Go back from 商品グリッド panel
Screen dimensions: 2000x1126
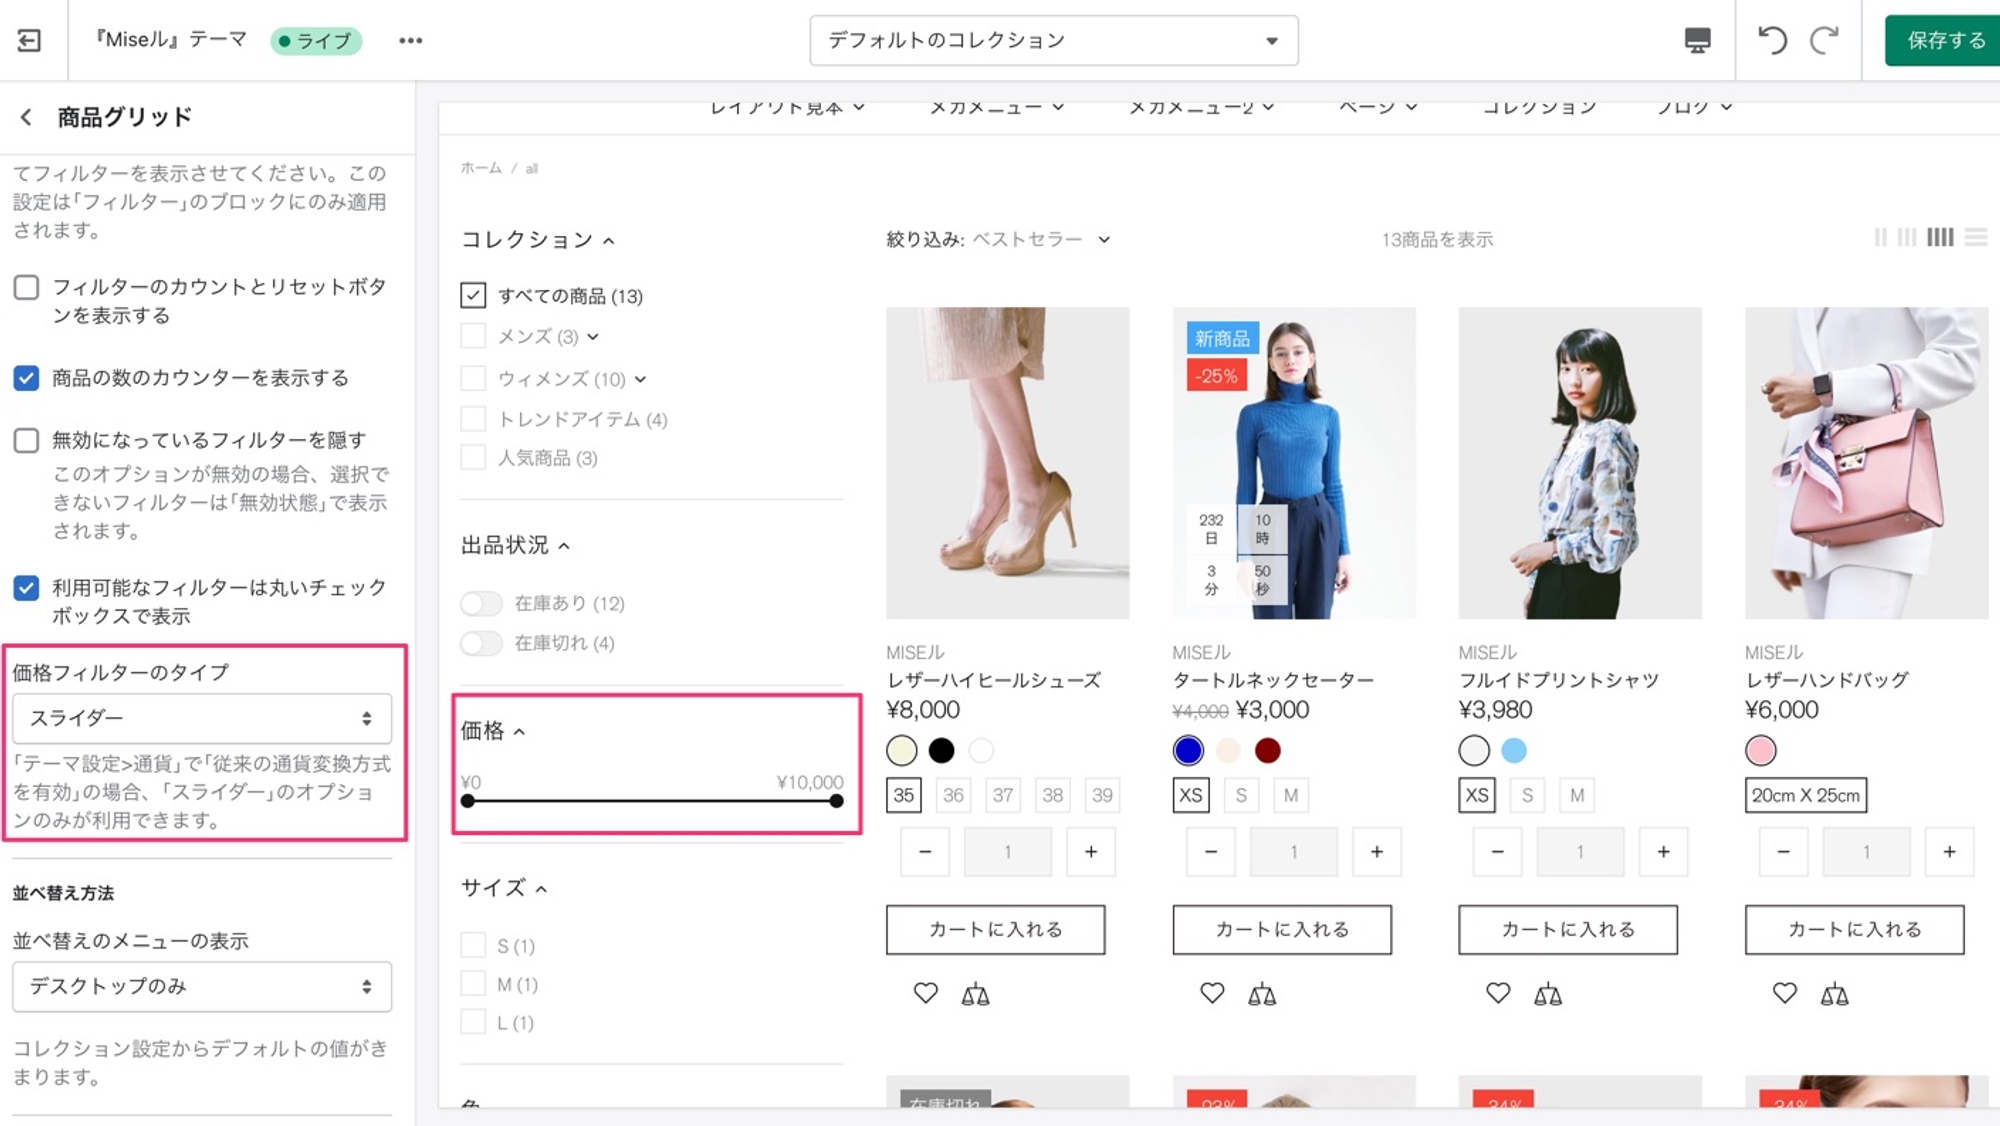coord(26,117)
